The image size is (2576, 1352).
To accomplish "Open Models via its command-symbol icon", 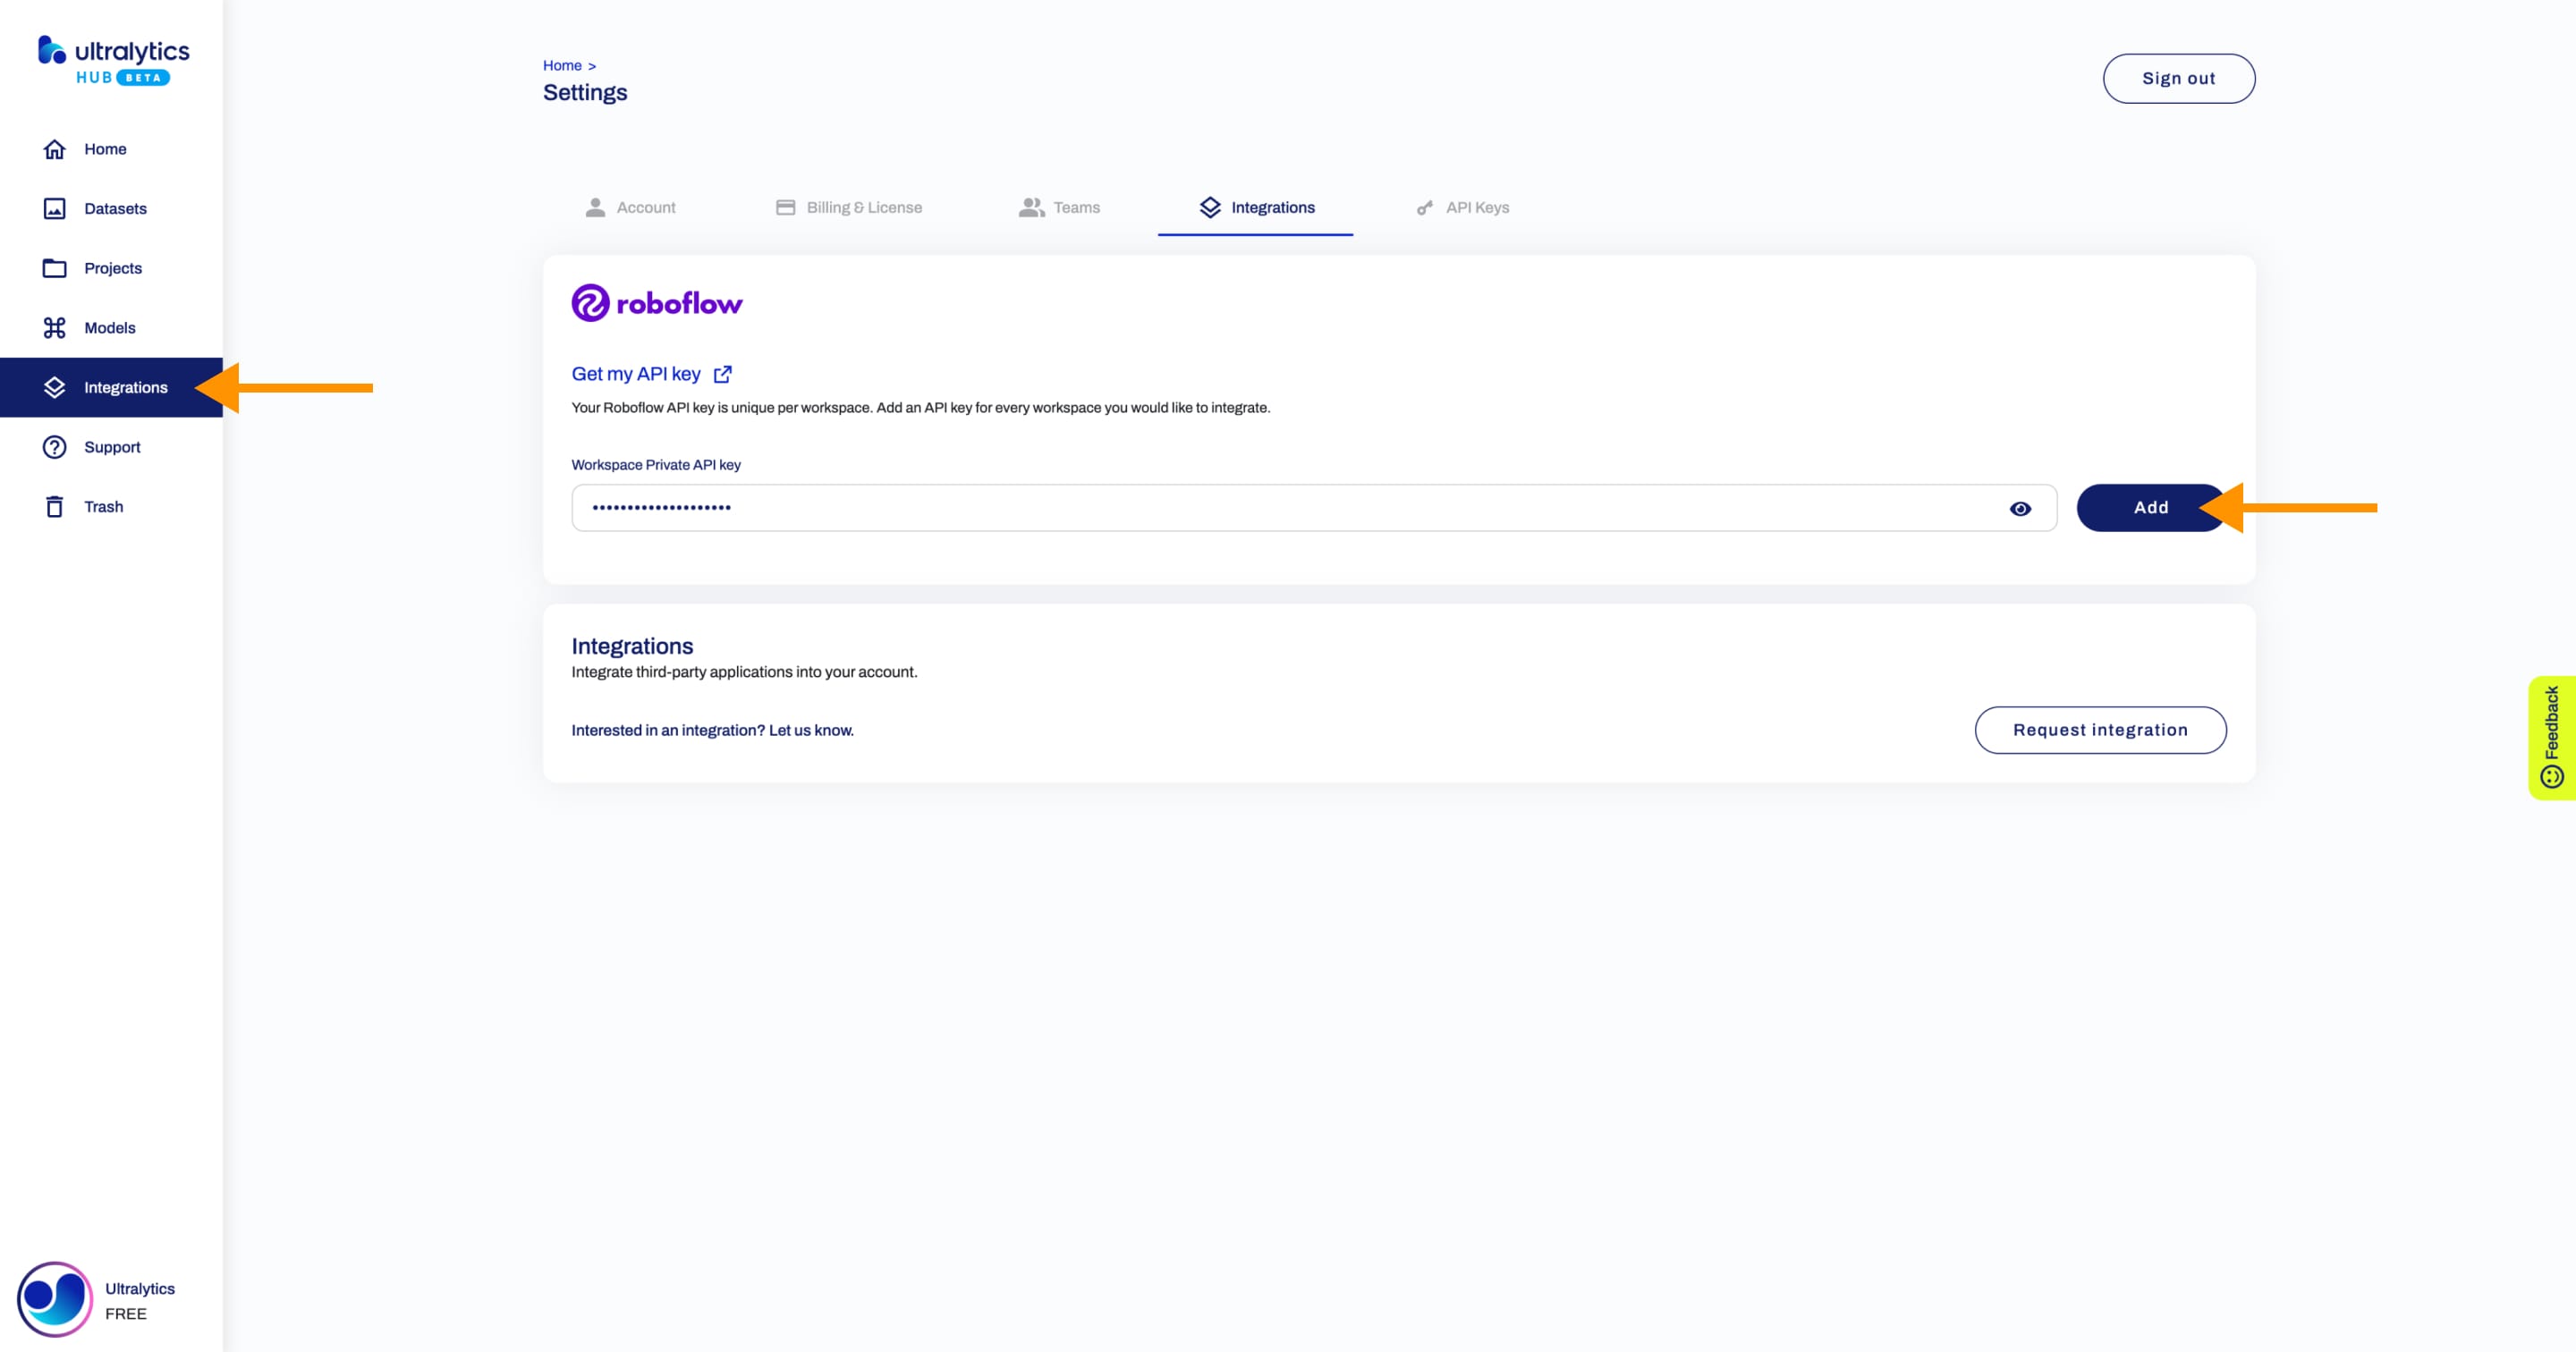I will (x=54, y=328).
